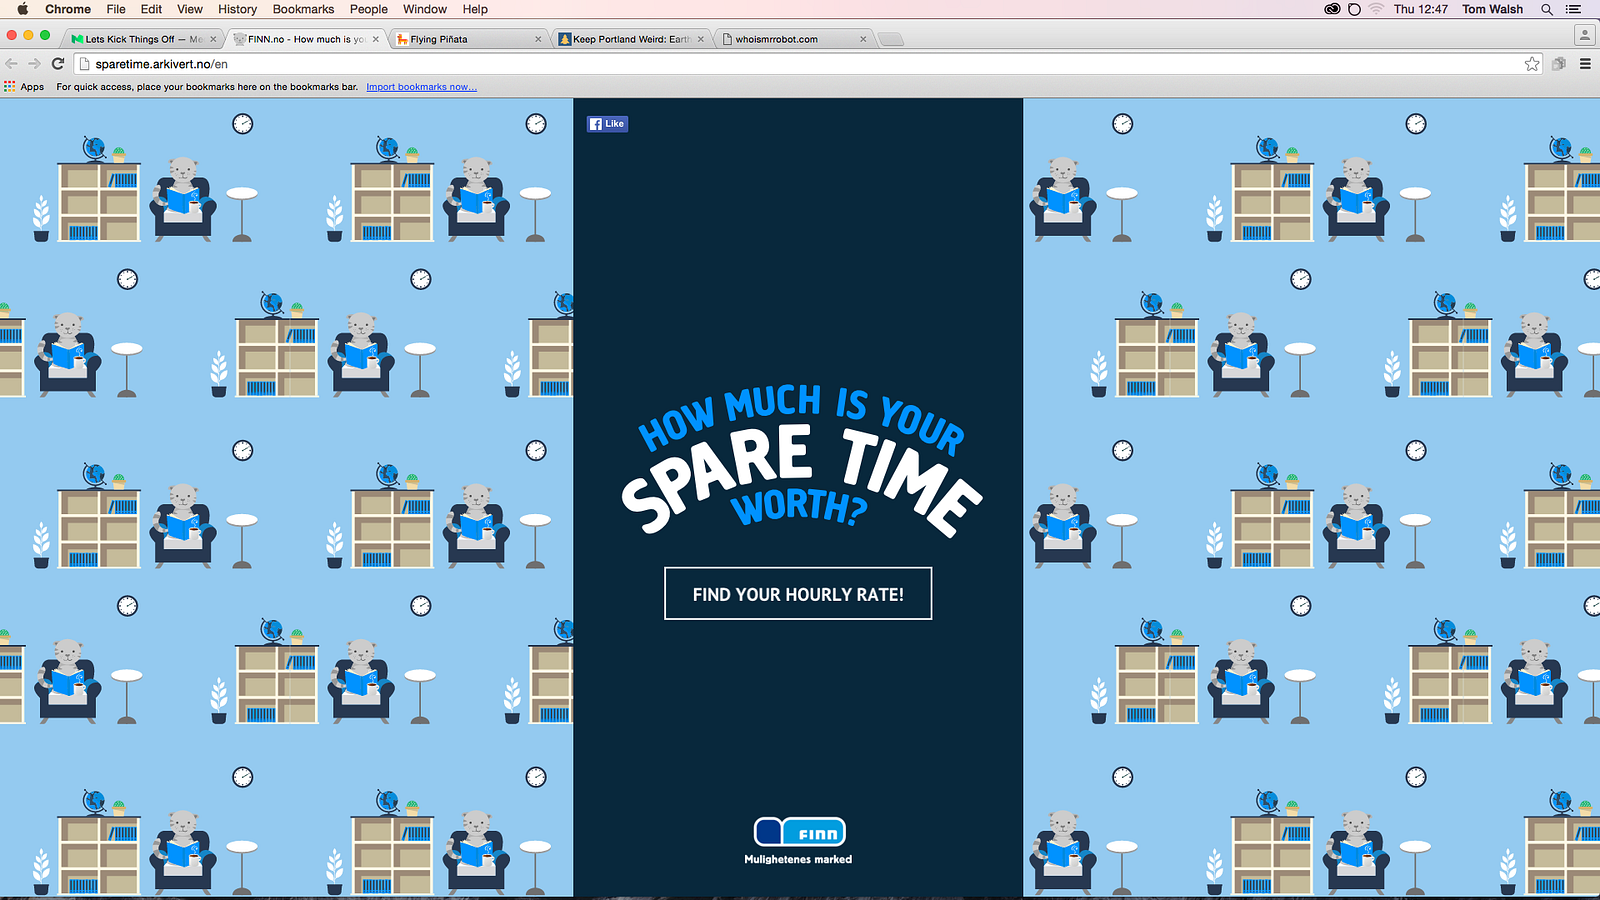Close the Keep Portland Weird tab
The image size is (1600, 900).
700,40
